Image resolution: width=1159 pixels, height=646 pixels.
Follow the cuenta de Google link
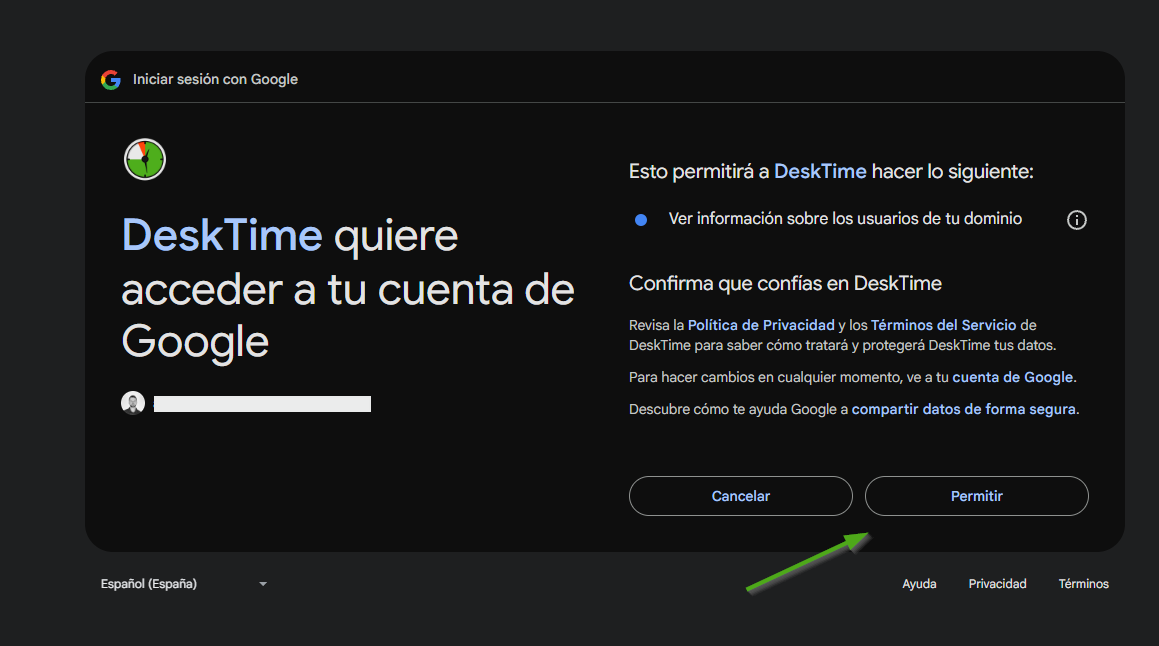[1012, 377]
